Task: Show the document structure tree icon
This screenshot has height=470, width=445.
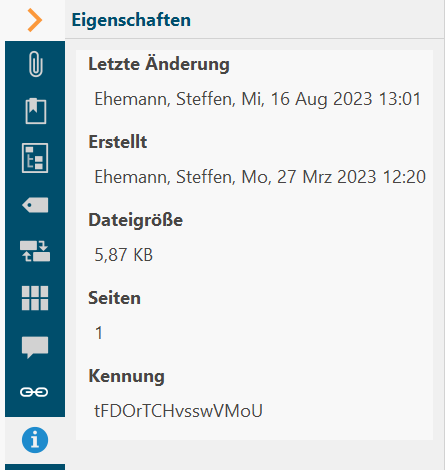Action: click(x=35, y=158)
